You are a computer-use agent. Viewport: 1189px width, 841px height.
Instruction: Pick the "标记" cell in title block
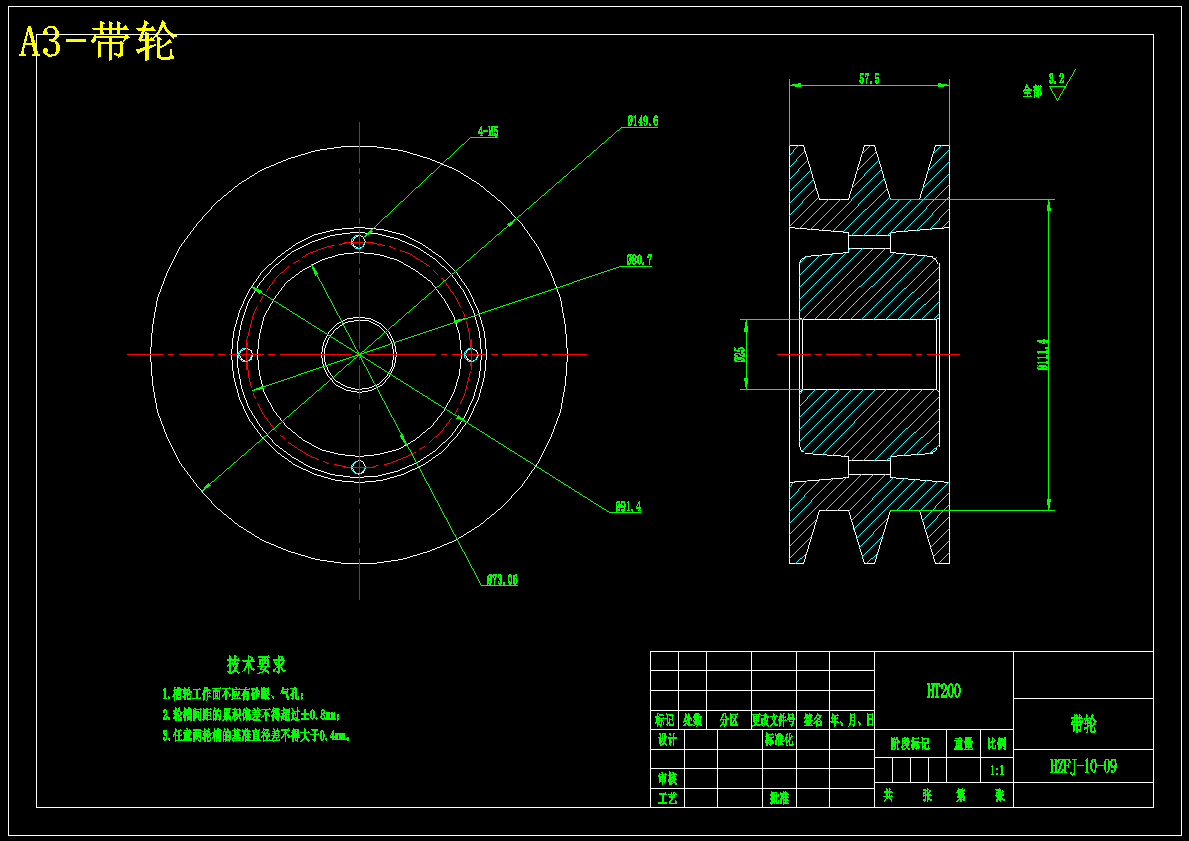664,720
